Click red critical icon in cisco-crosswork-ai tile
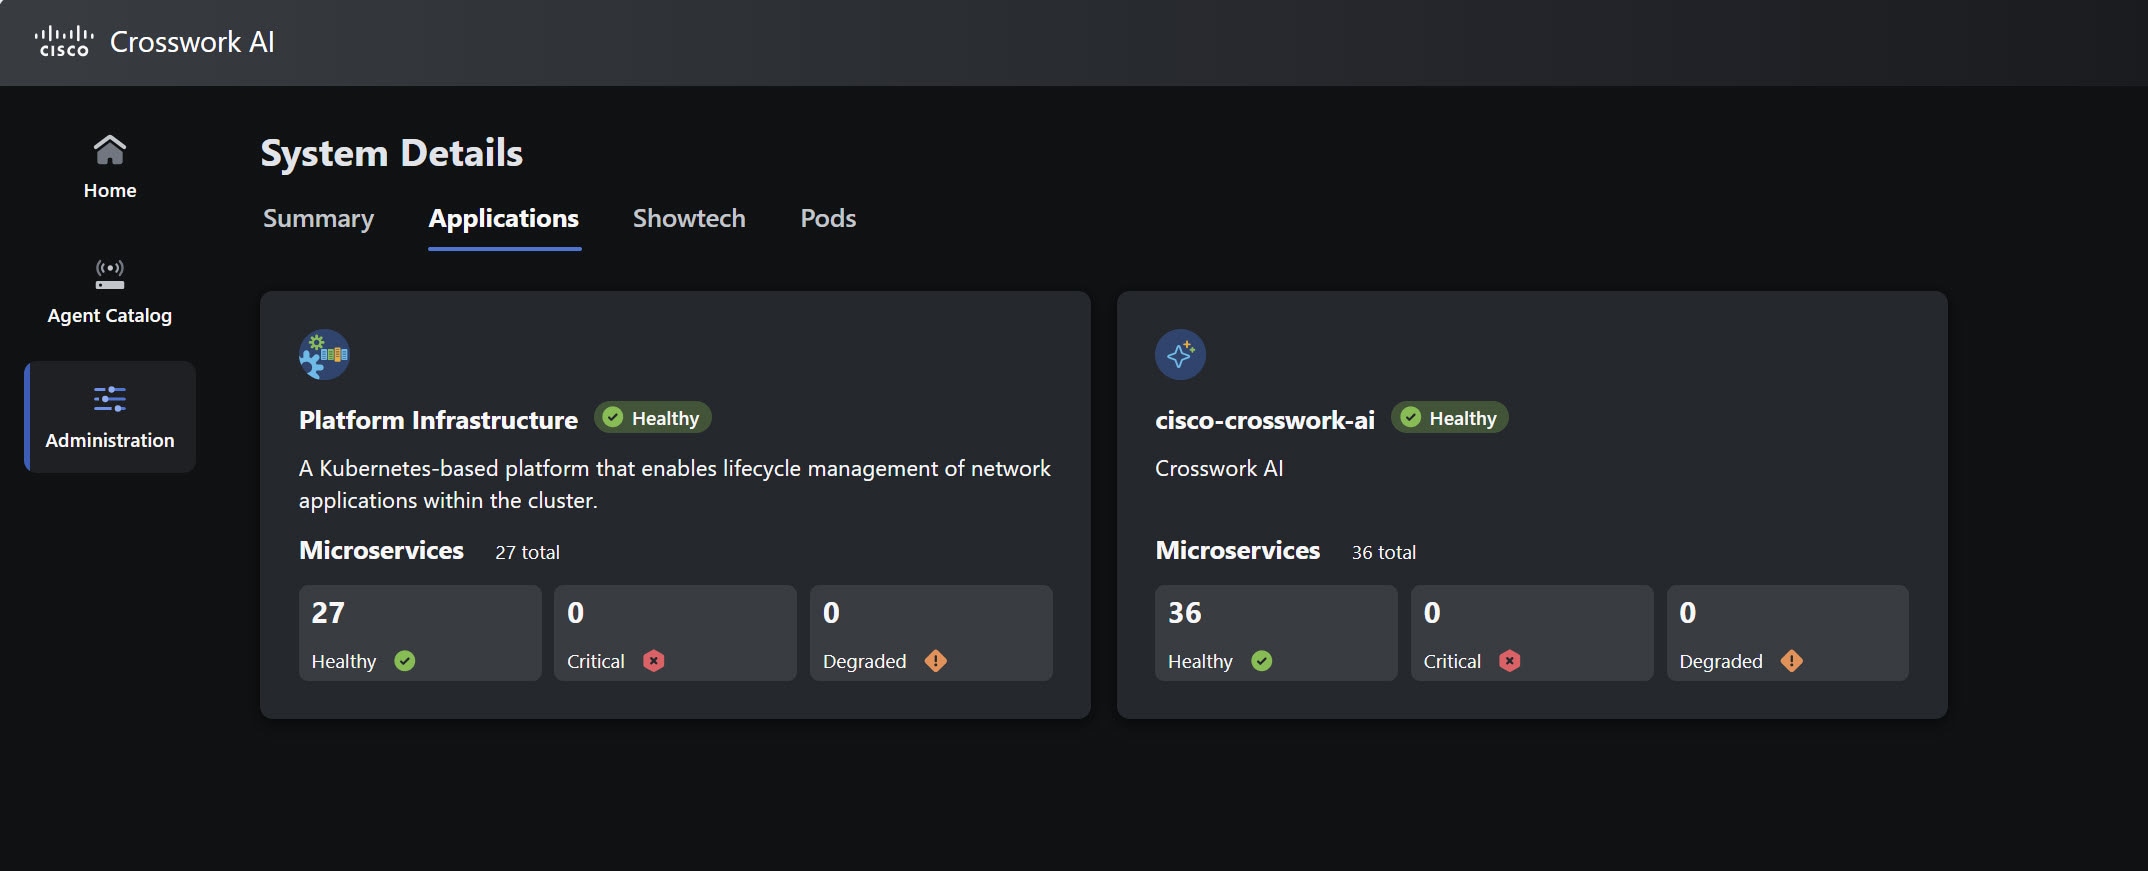2148x871 pixels. click(1510, 661)
